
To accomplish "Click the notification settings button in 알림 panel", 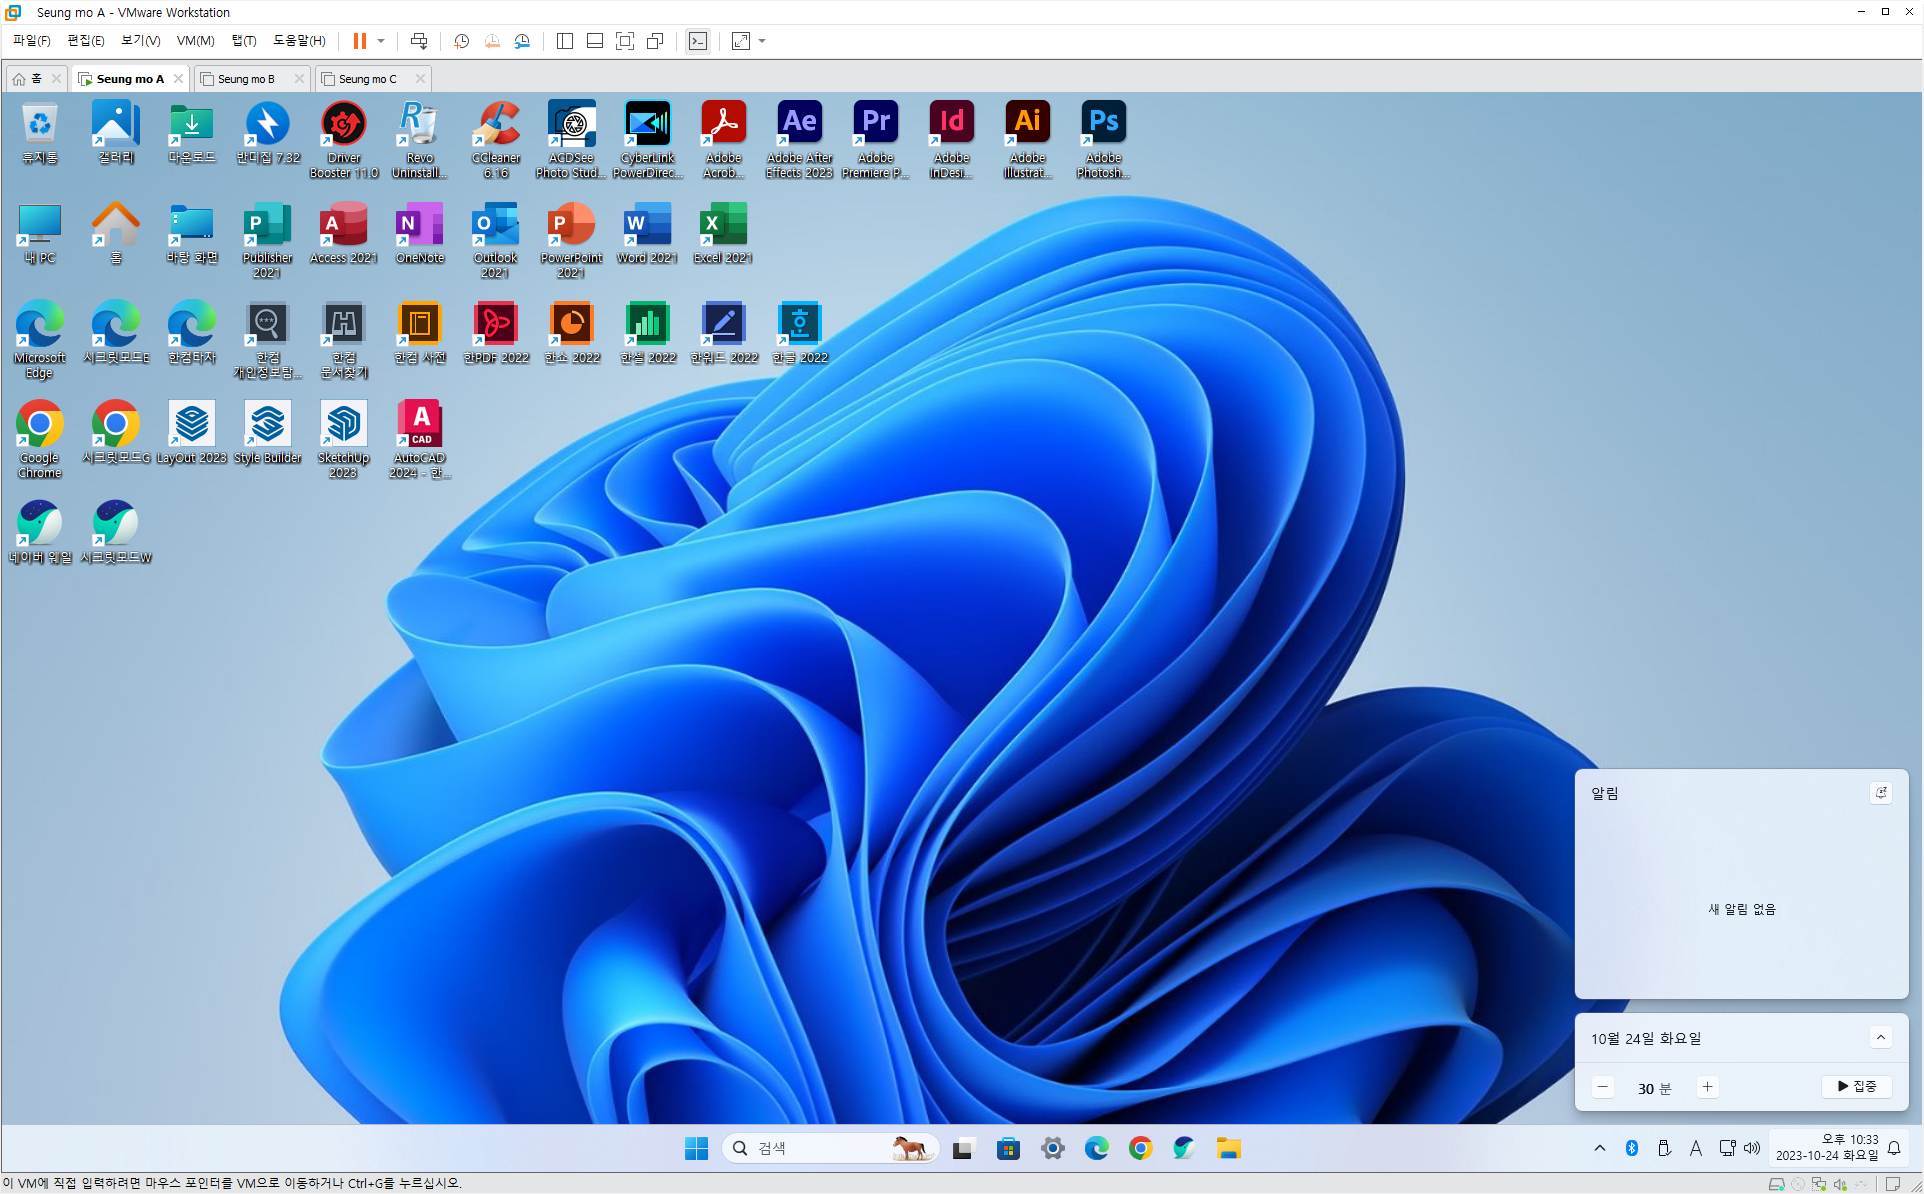I will 1880,793.
